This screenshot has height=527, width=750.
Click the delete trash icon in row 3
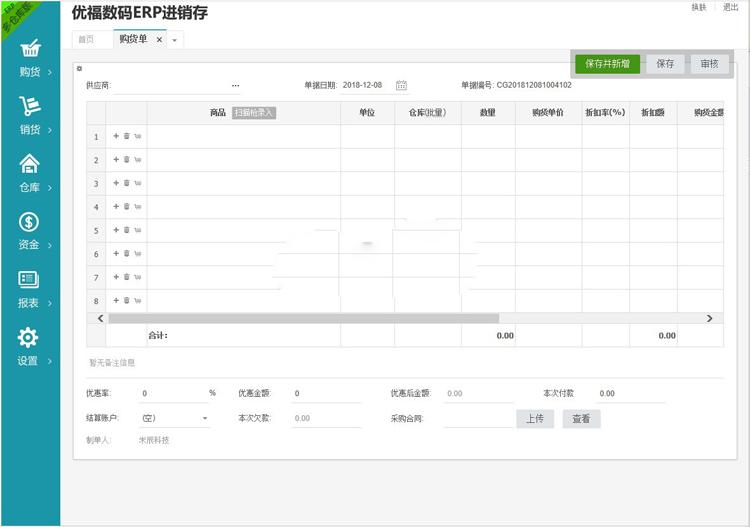pyautogui.click(x=127, y=183)
